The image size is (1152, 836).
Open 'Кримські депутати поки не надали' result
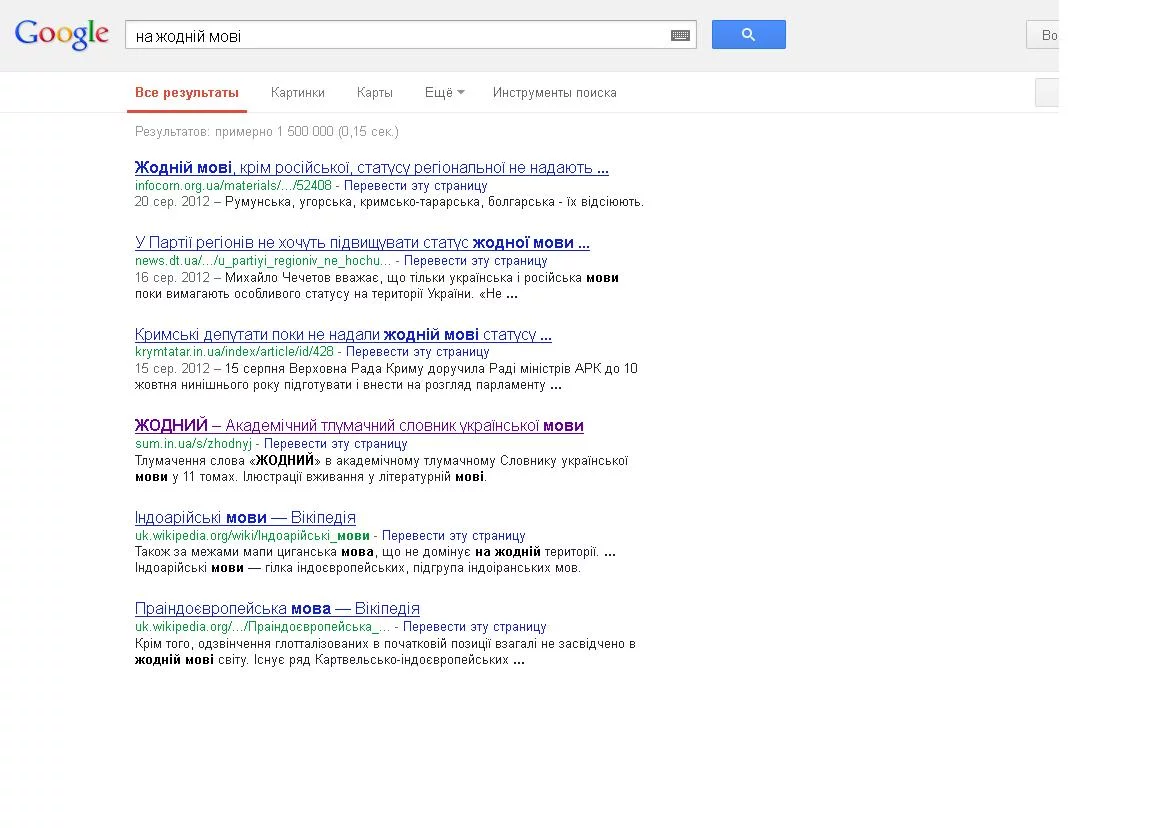[x=343, y=334]
